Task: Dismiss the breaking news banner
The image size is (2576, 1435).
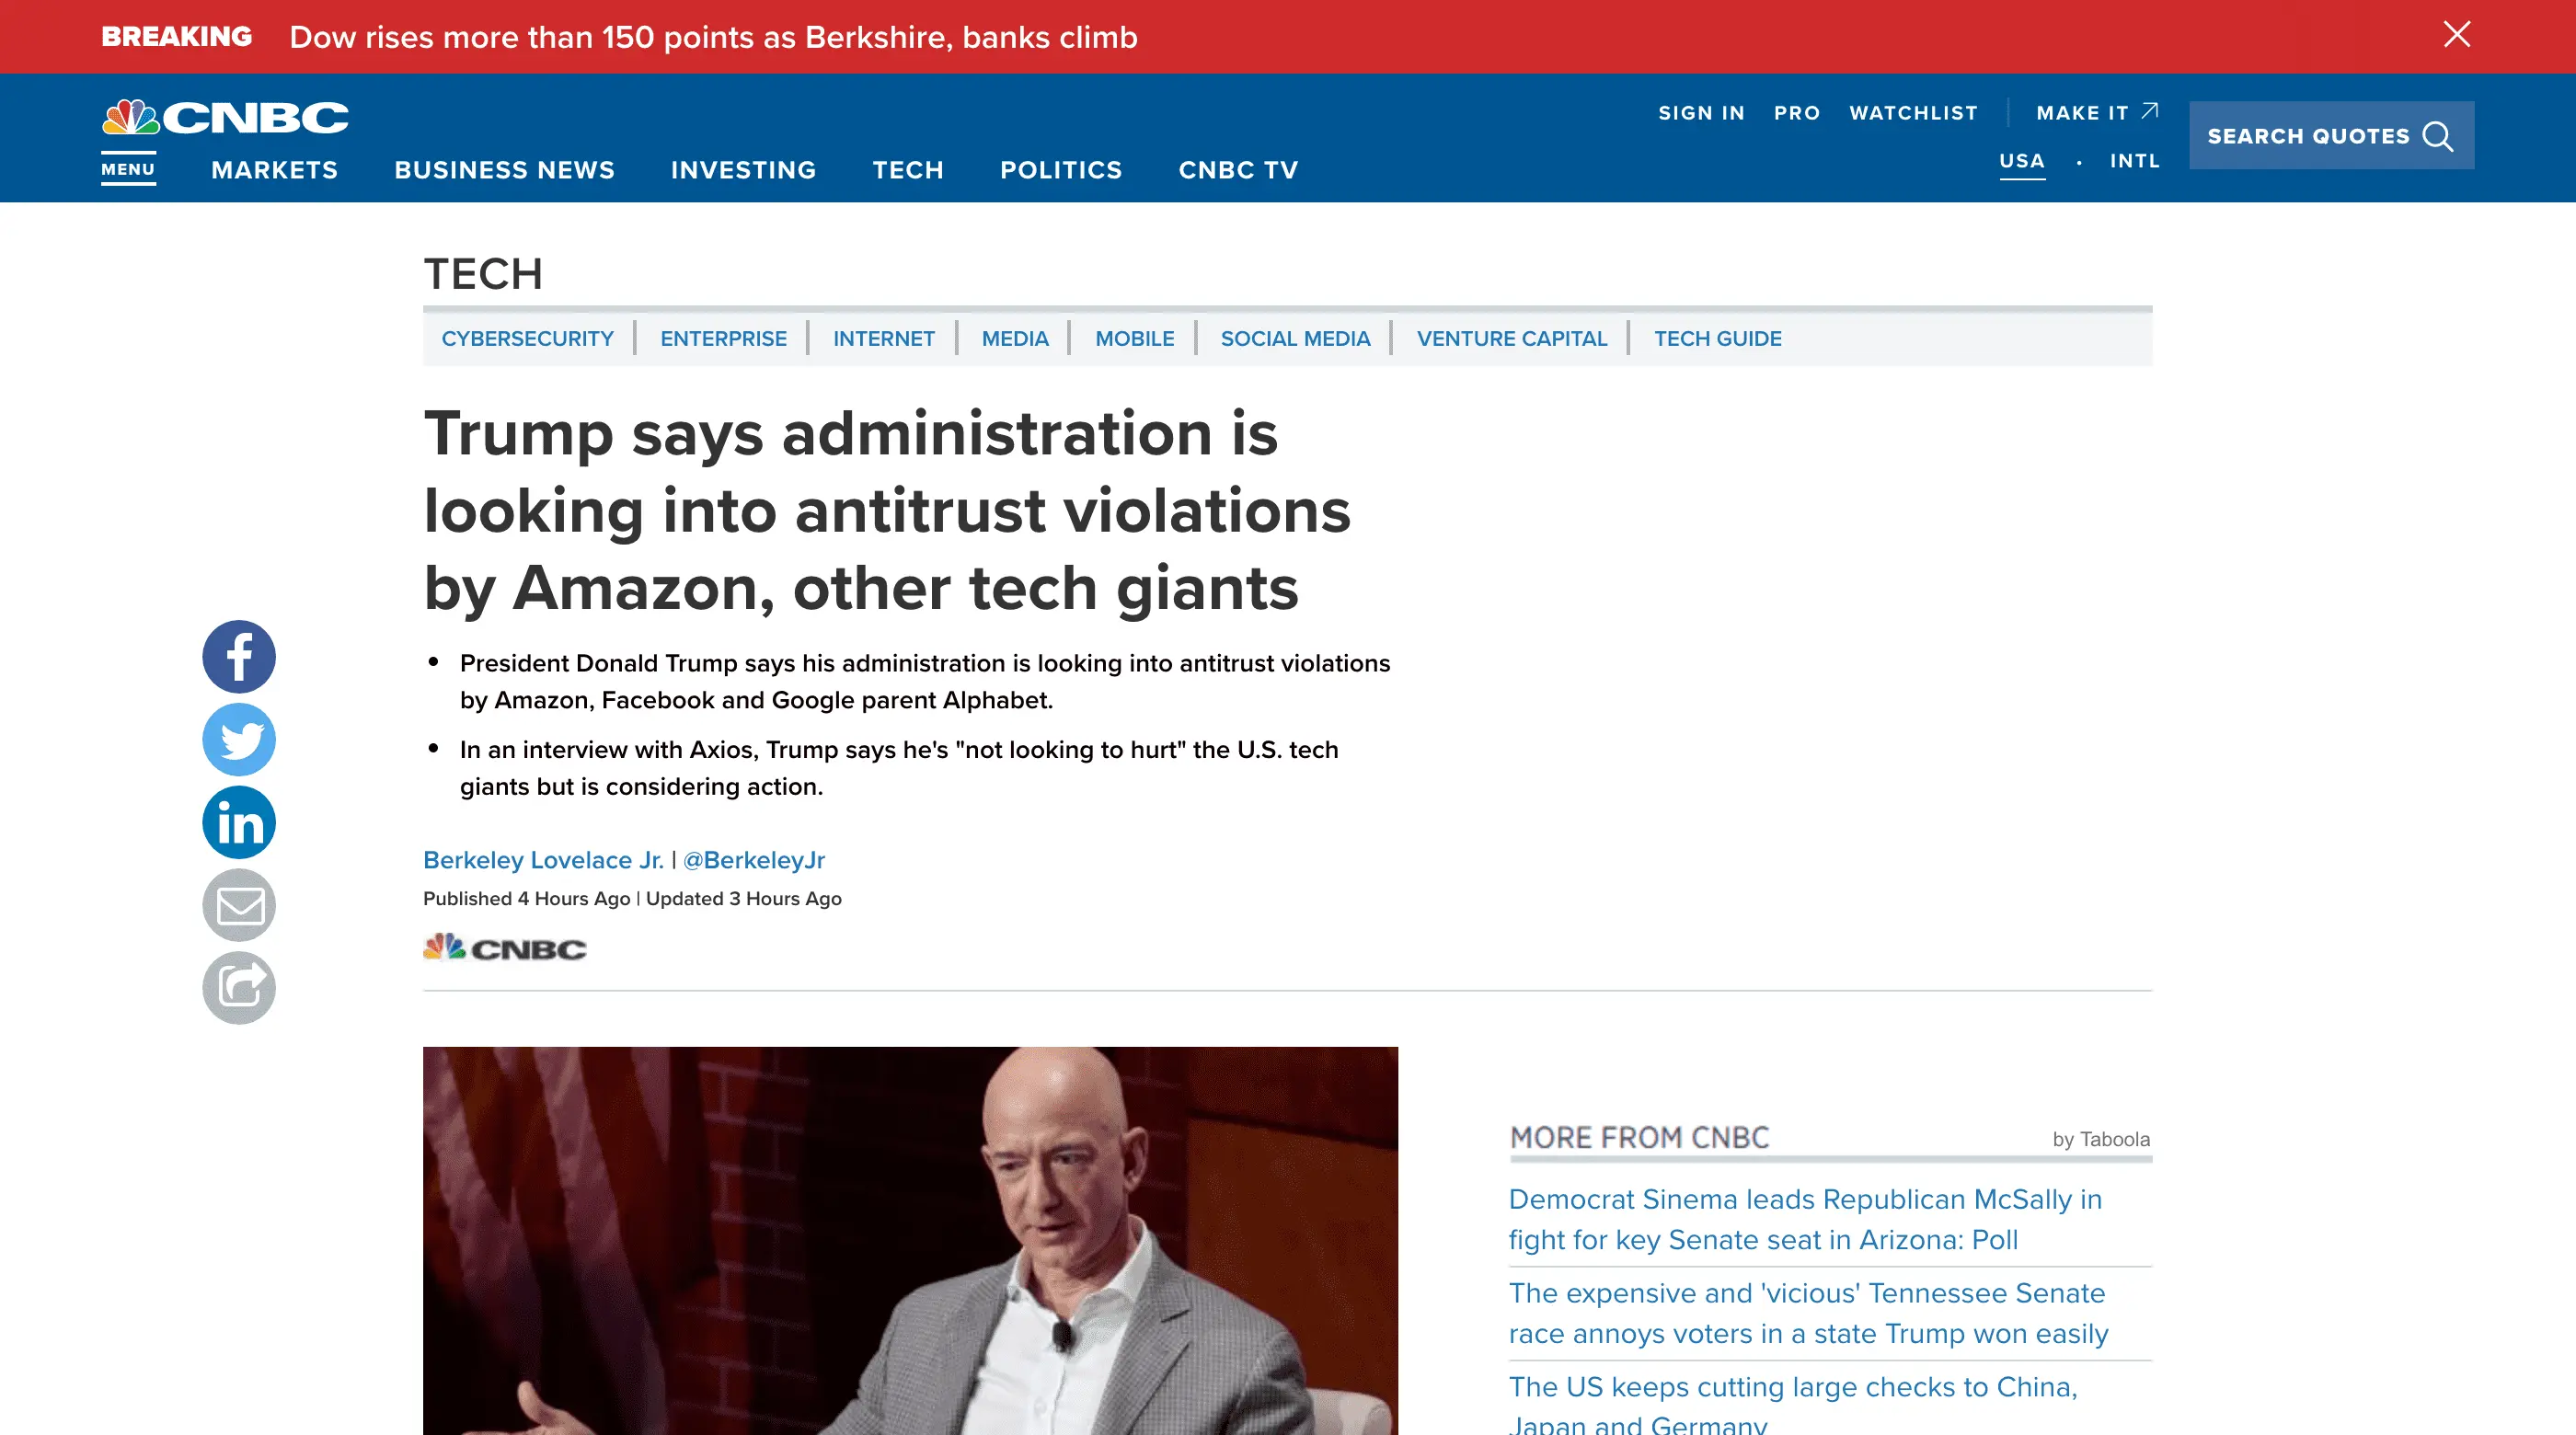Action: click(x=2456, y=35)
